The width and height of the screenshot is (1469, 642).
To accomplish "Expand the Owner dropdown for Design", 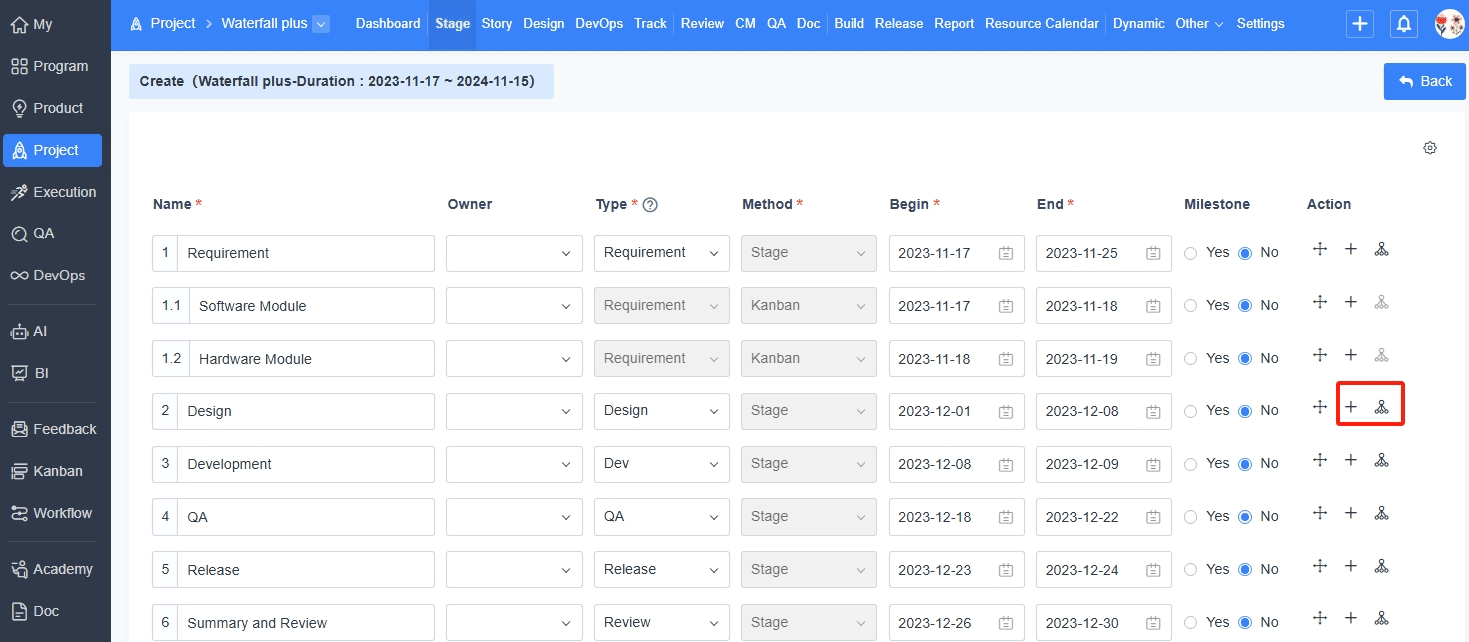I will (x=514, y=411).
